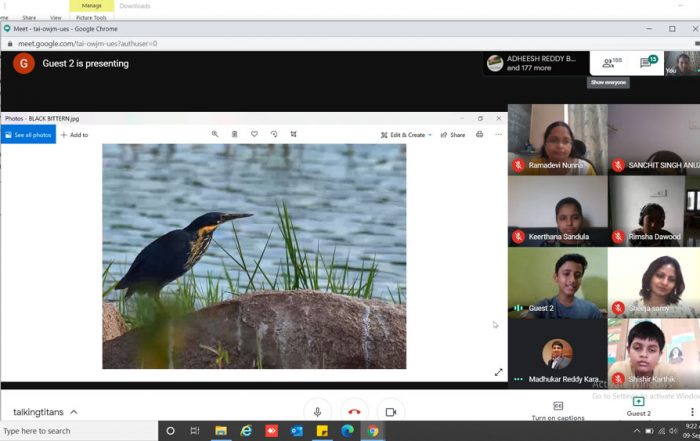Screen dimensions: 700x441
Task: Click the fullscreen expand arrow icon
Action: (x=499, y=372)
